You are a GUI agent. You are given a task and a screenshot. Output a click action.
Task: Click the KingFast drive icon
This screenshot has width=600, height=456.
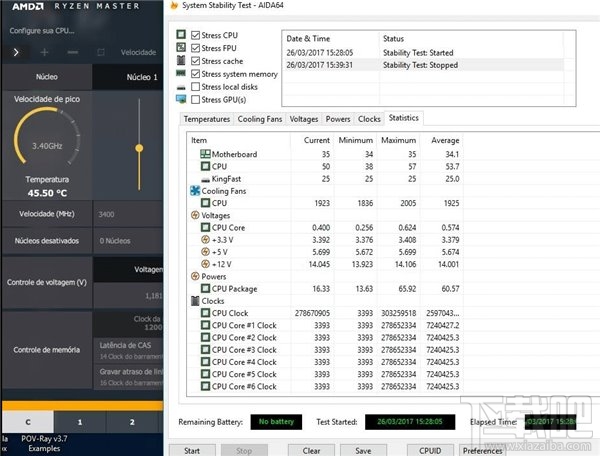click(205, 180)
